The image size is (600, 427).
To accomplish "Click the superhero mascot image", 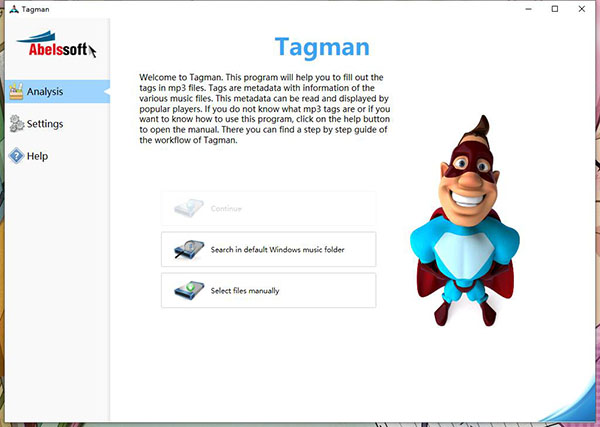I will click(x=465, y=221).
